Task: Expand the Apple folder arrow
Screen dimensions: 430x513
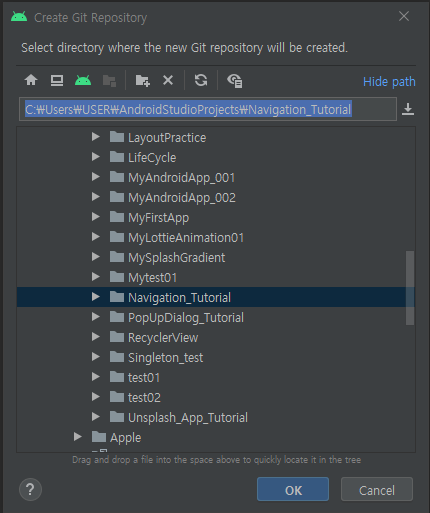Action: 78,437
